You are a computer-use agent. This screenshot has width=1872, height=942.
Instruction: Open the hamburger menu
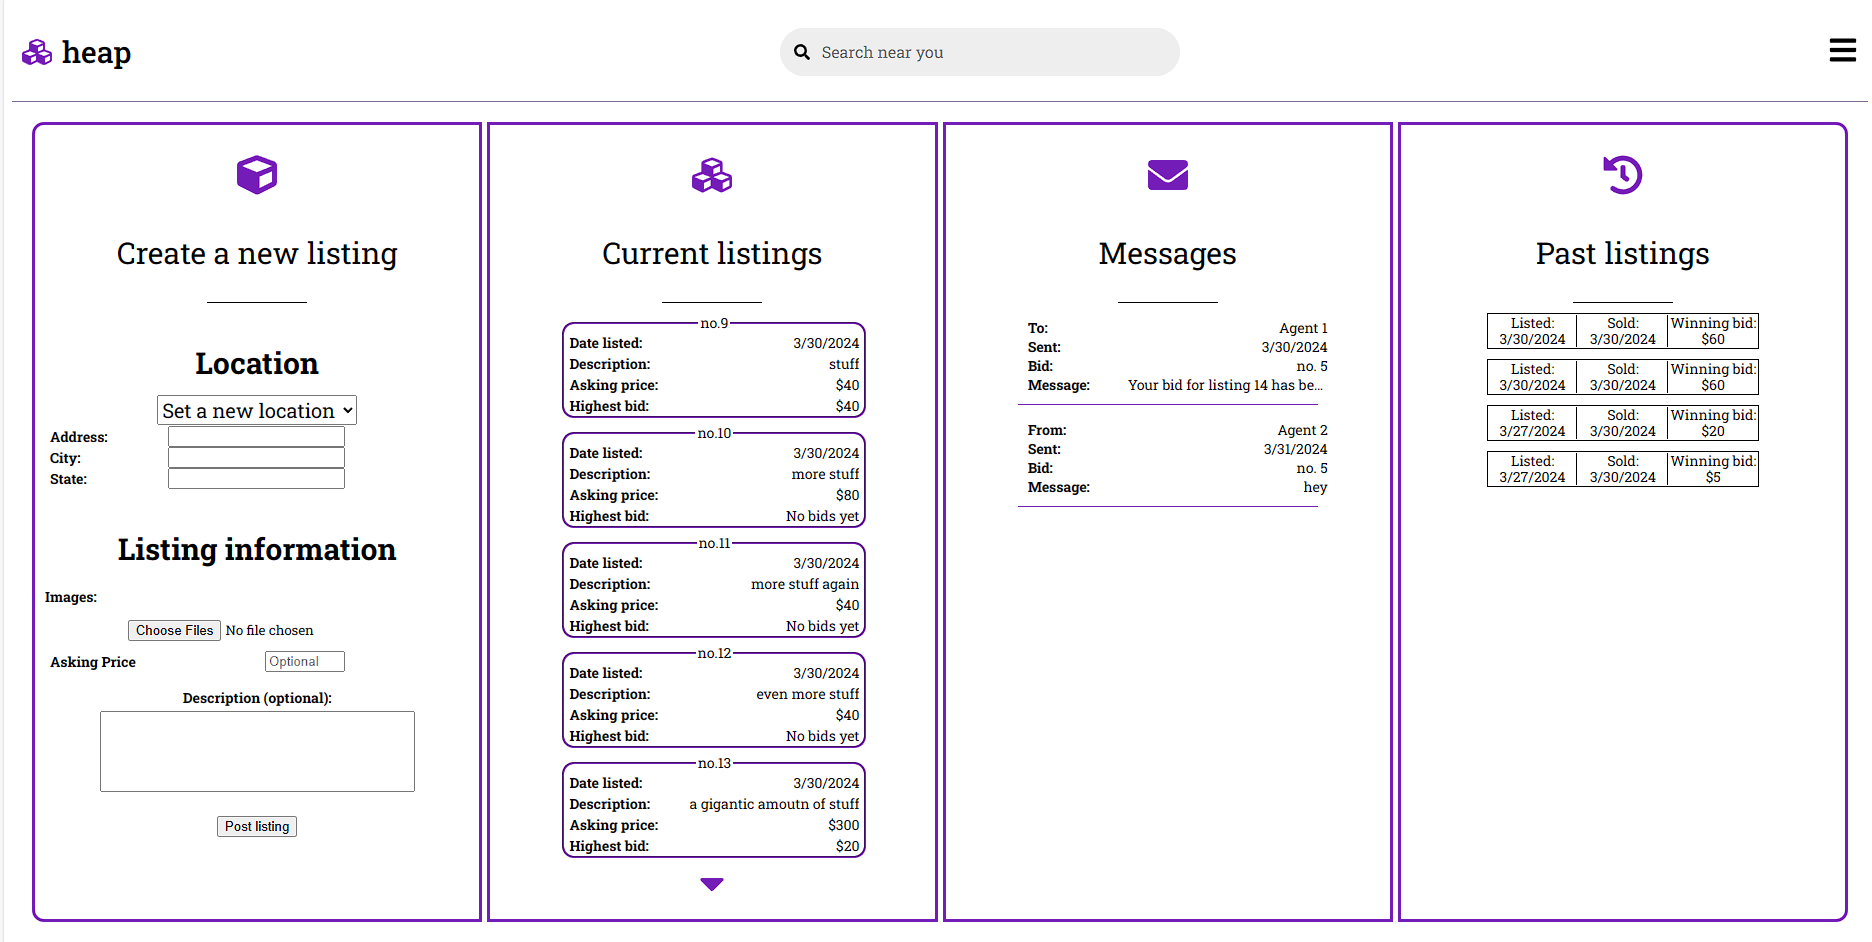1842,51
